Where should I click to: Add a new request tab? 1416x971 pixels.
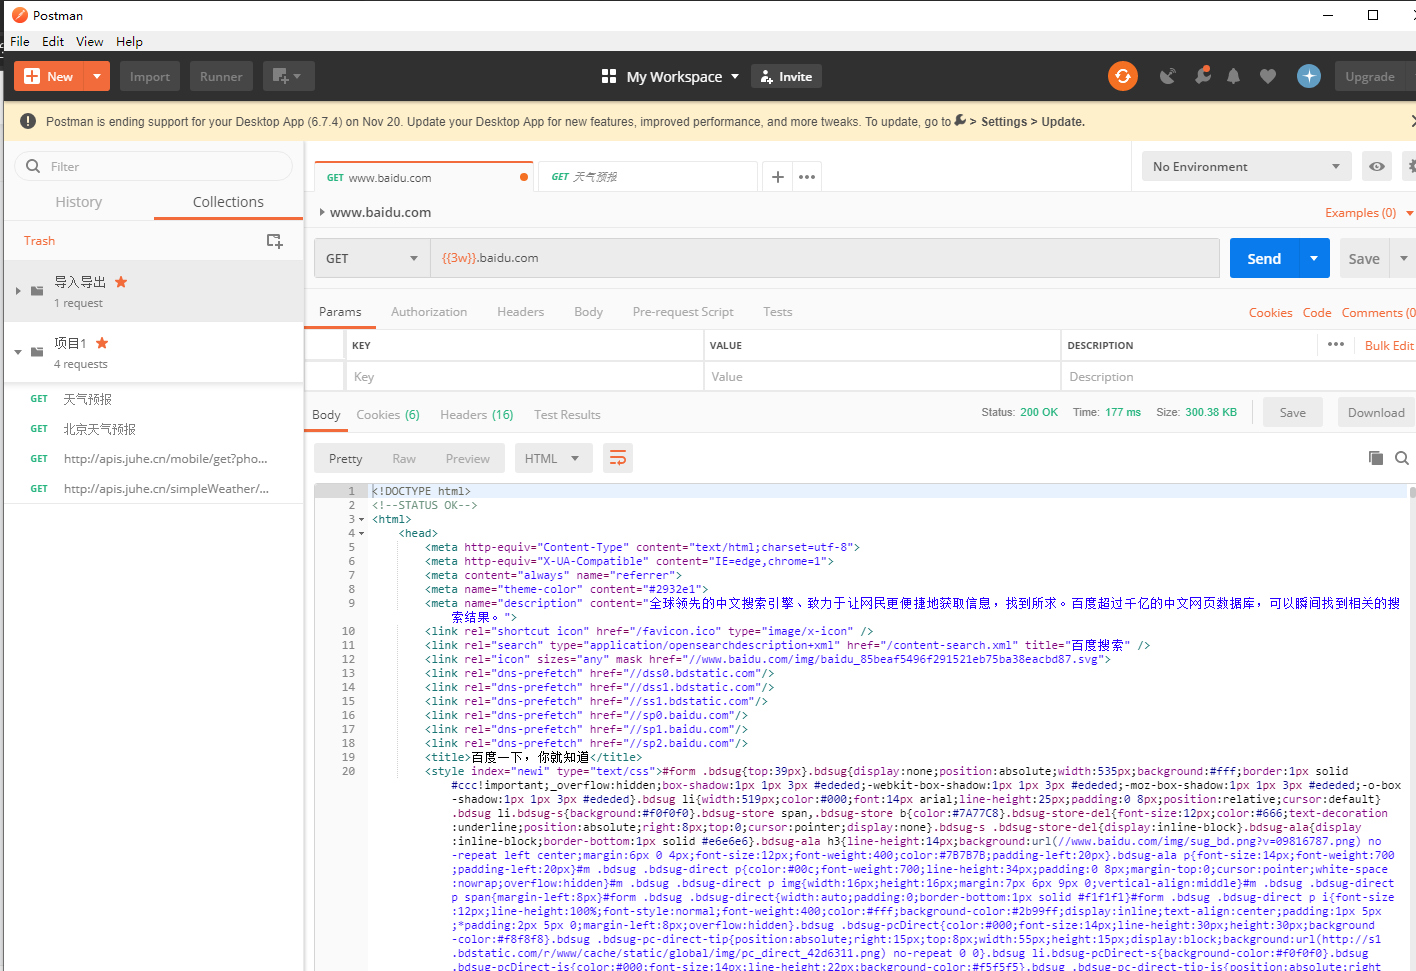(x=778, y=177)
